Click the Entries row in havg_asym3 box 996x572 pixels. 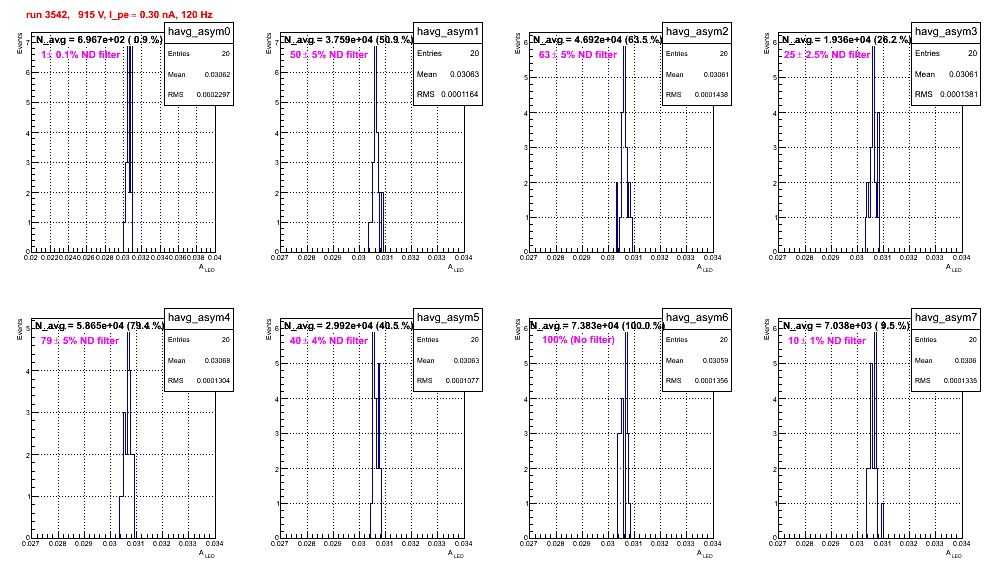pyautogui.click(x=946, y=53)
